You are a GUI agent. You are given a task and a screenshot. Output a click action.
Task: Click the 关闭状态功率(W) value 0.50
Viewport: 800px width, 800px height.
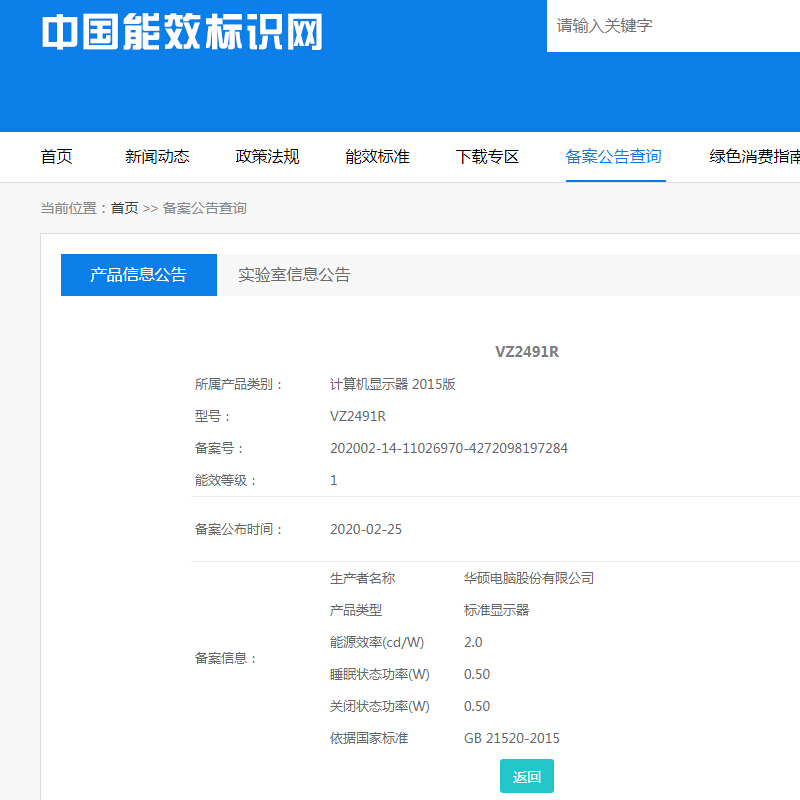tap(477, 707)
